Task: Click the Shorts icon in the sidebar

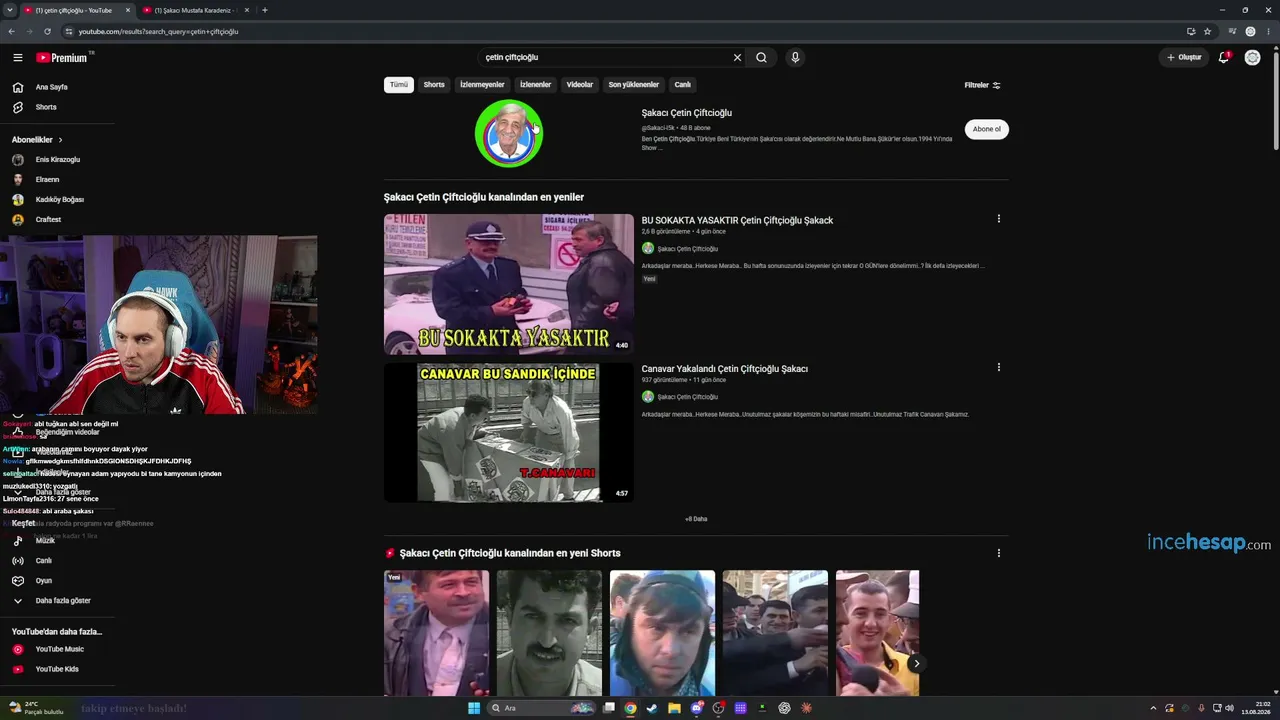Action: 17,107
